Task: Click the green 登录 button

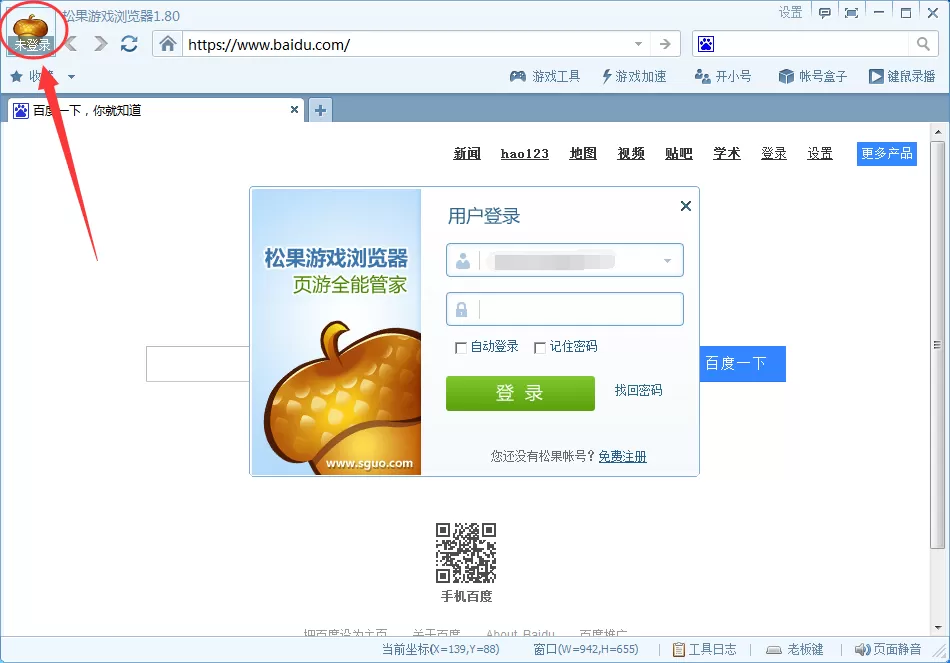Action: tap(520, 393)
